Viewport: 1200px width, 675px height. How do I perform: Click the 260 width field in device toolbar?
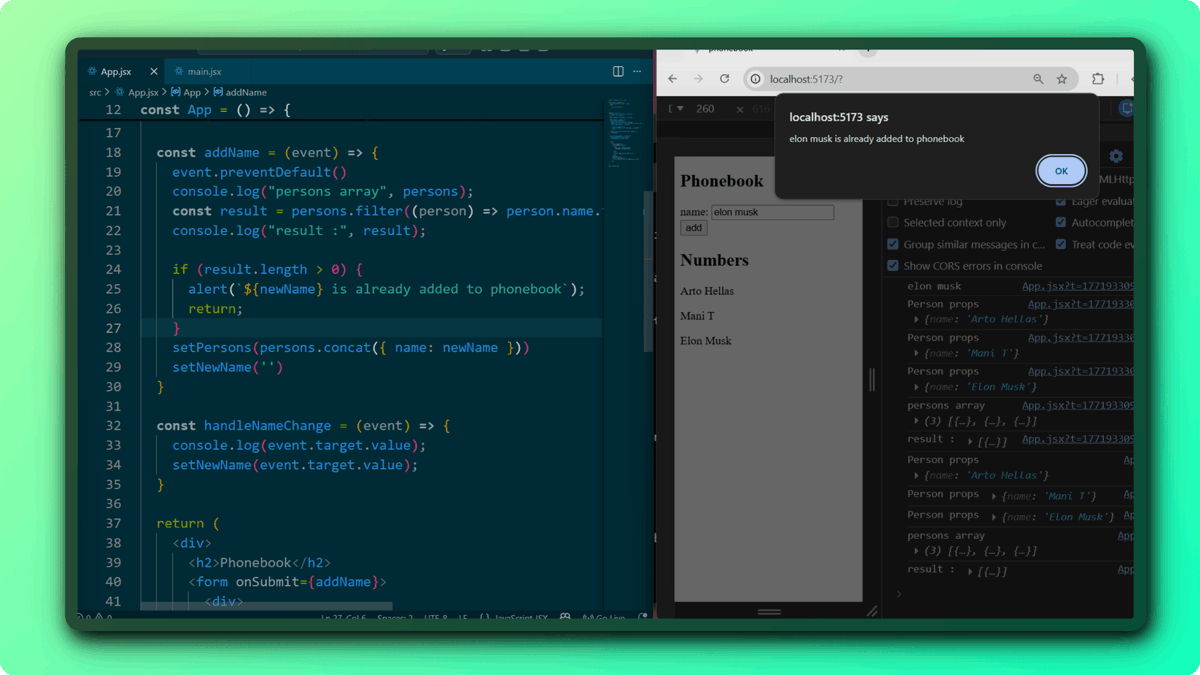[x=706, y=109]
